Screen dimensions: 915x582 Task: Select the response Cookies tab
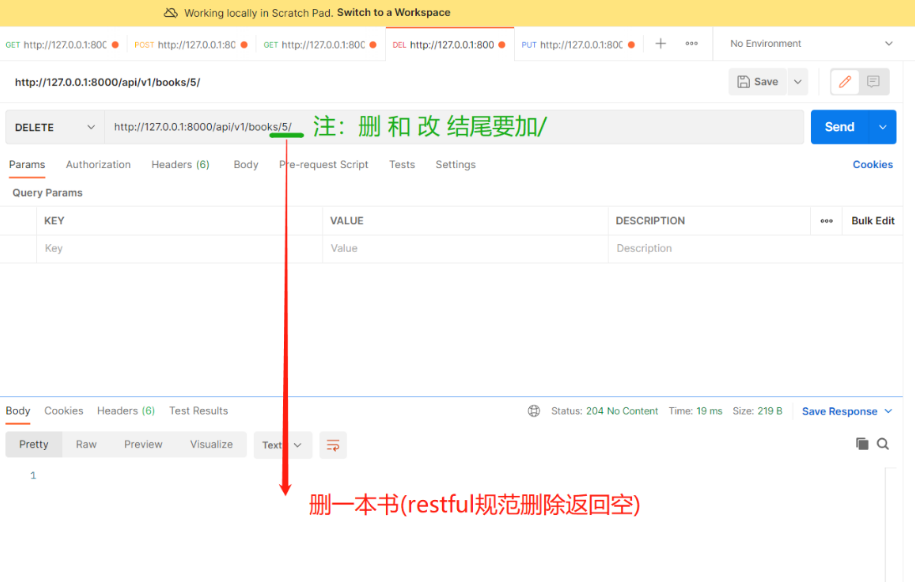click(x=64, y=411)
